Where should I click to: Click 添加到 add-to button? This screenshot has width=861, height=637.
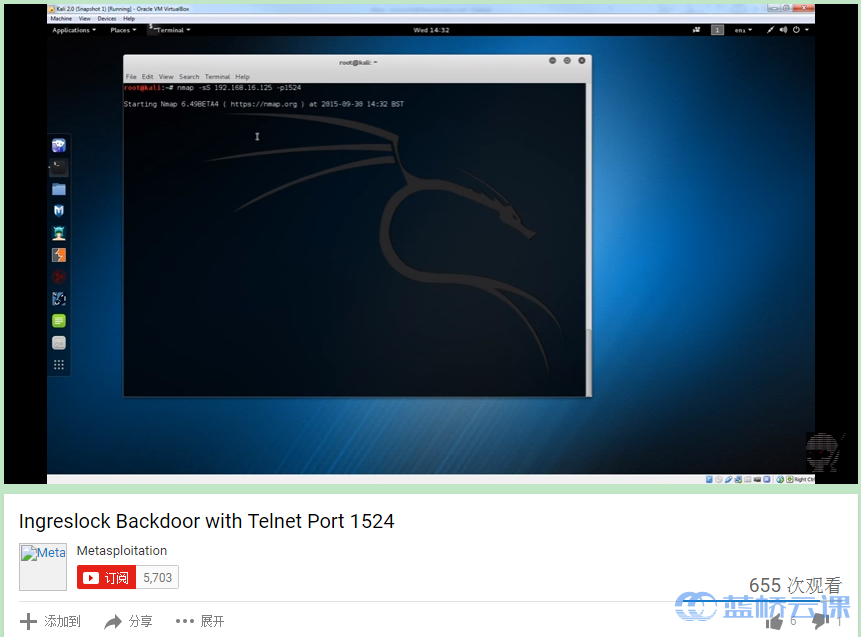(x=50, y=622)
